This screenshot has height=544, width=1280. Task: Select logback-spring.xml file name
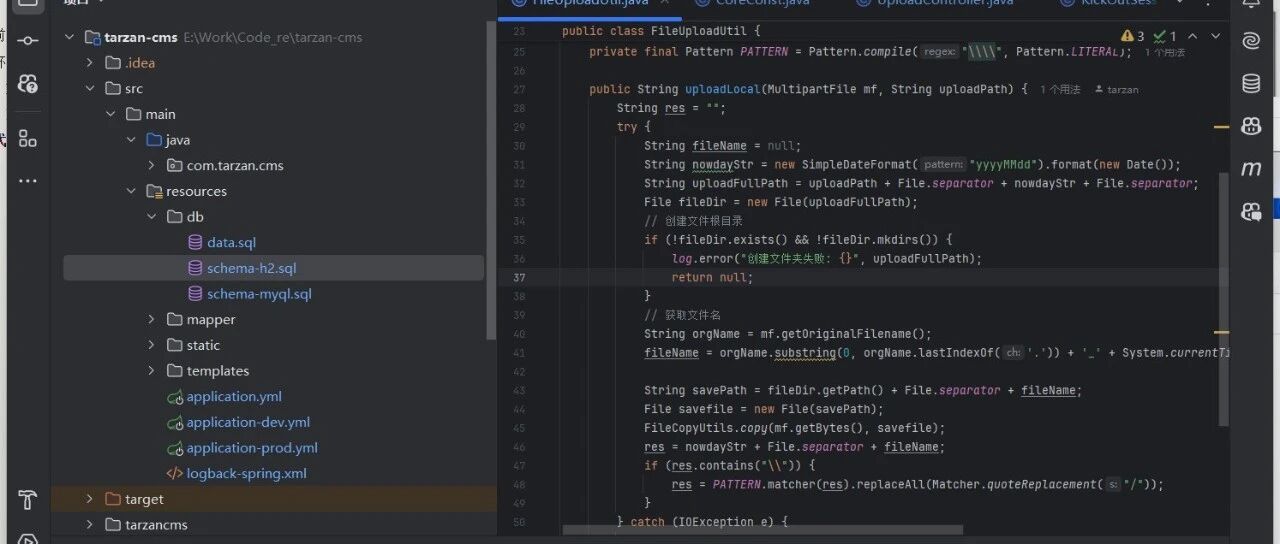pos(247,474)
